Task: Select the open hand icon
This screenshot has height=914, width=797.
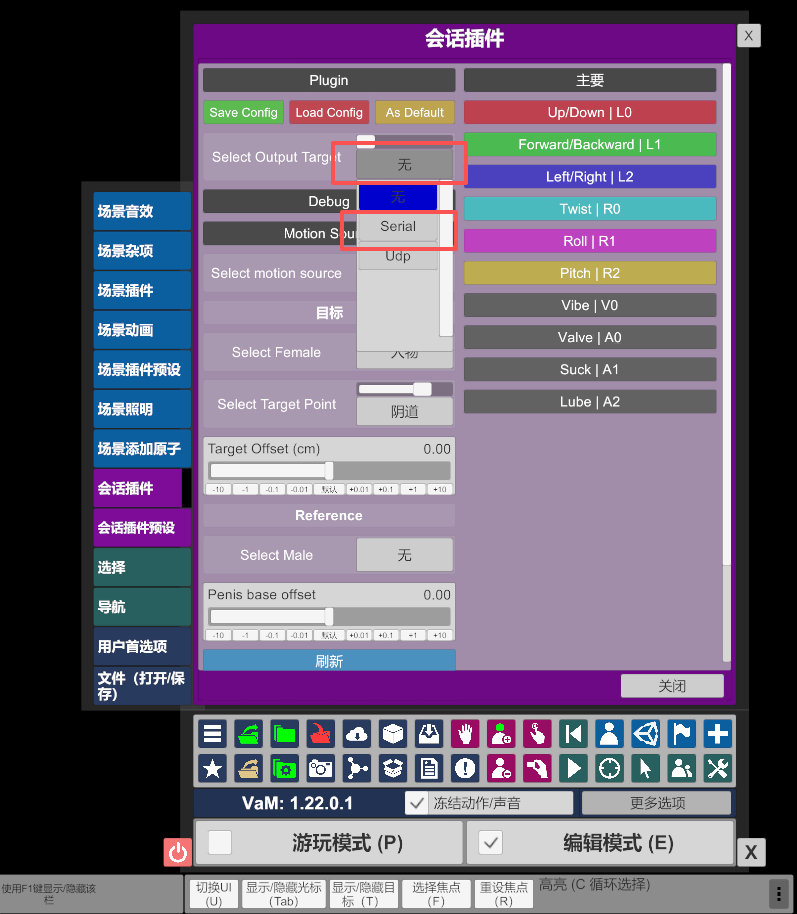Action: click(465, 733)
